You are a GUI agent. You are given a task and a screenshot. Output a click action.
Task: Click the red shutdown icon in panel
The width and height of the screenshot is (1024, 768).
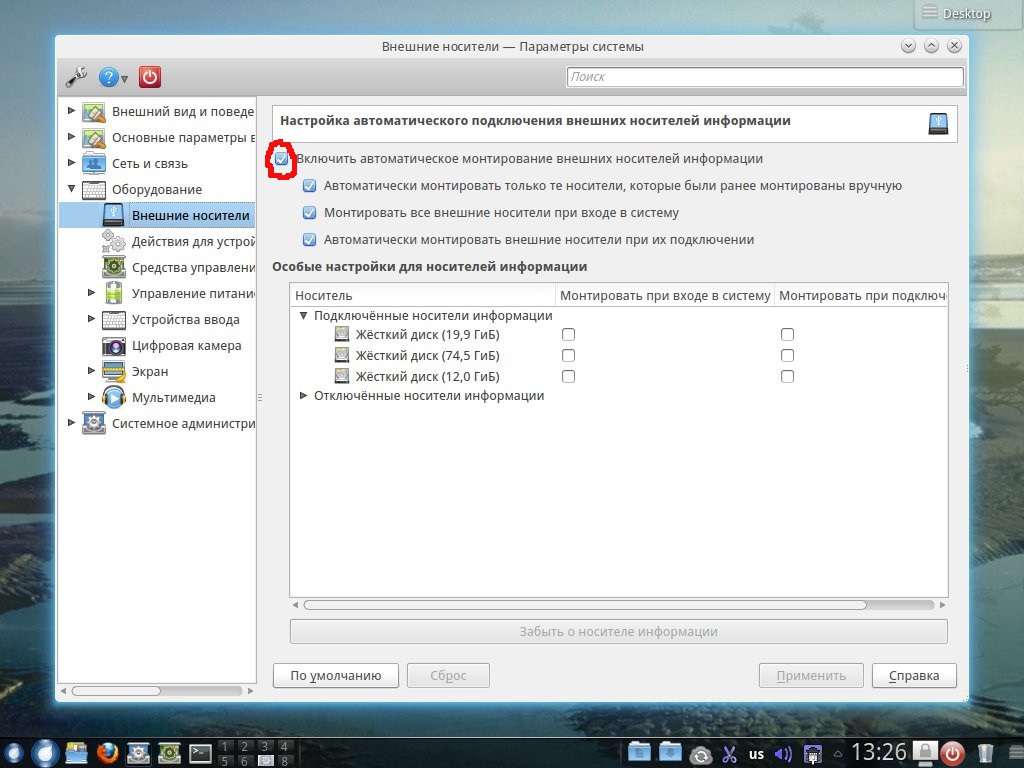[952, 754]
